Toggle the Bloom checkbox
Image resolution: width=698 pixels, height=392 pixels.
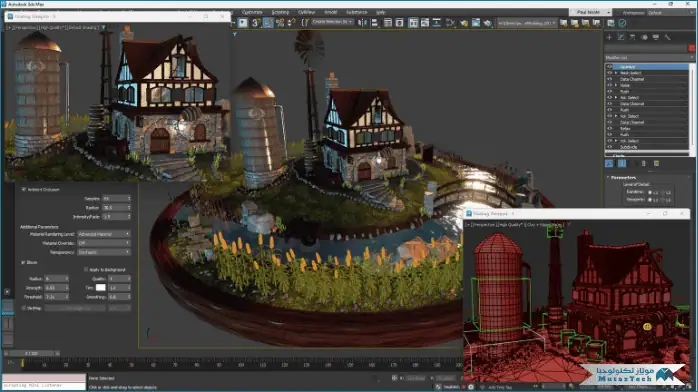[x=23, y=263]
